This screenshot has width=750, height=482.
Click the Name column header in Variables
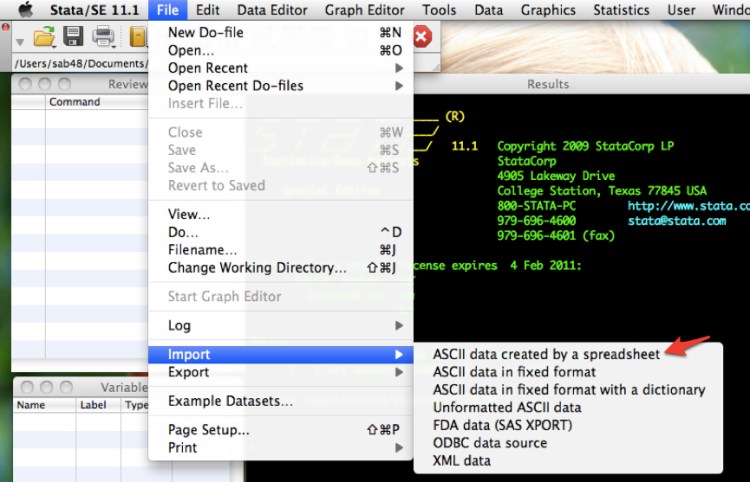click(31, 405)
